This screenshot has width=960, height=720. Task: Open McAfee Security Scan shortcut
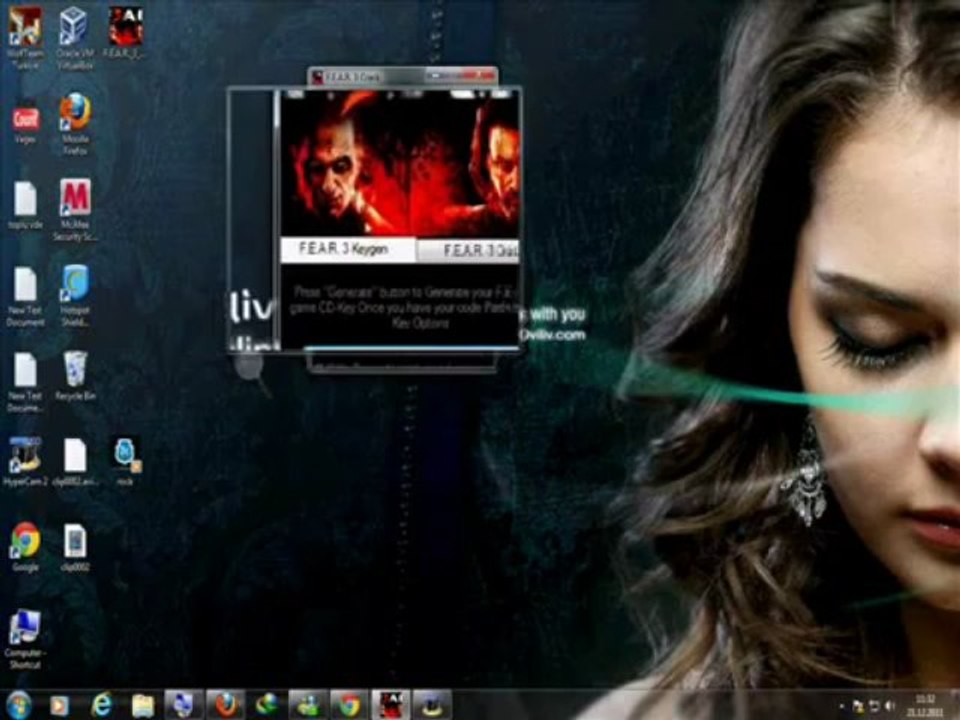(x=75, y=209)
